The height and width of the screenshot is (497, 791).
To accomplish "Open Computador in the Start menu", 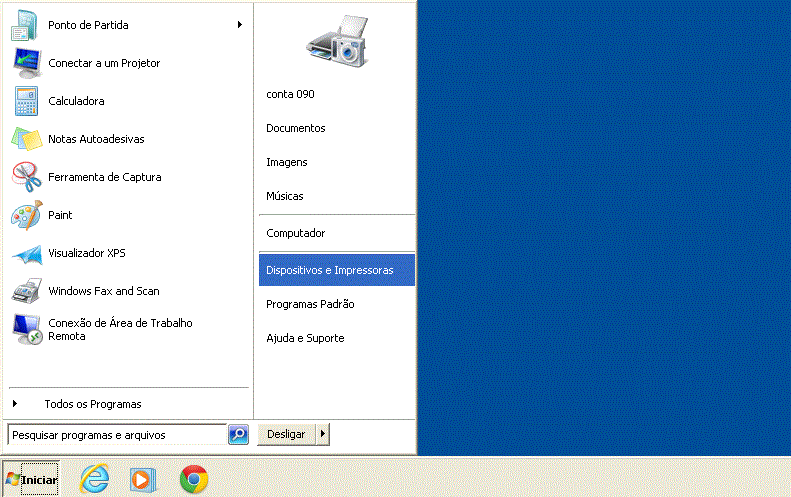I will (x=296, y=233).
